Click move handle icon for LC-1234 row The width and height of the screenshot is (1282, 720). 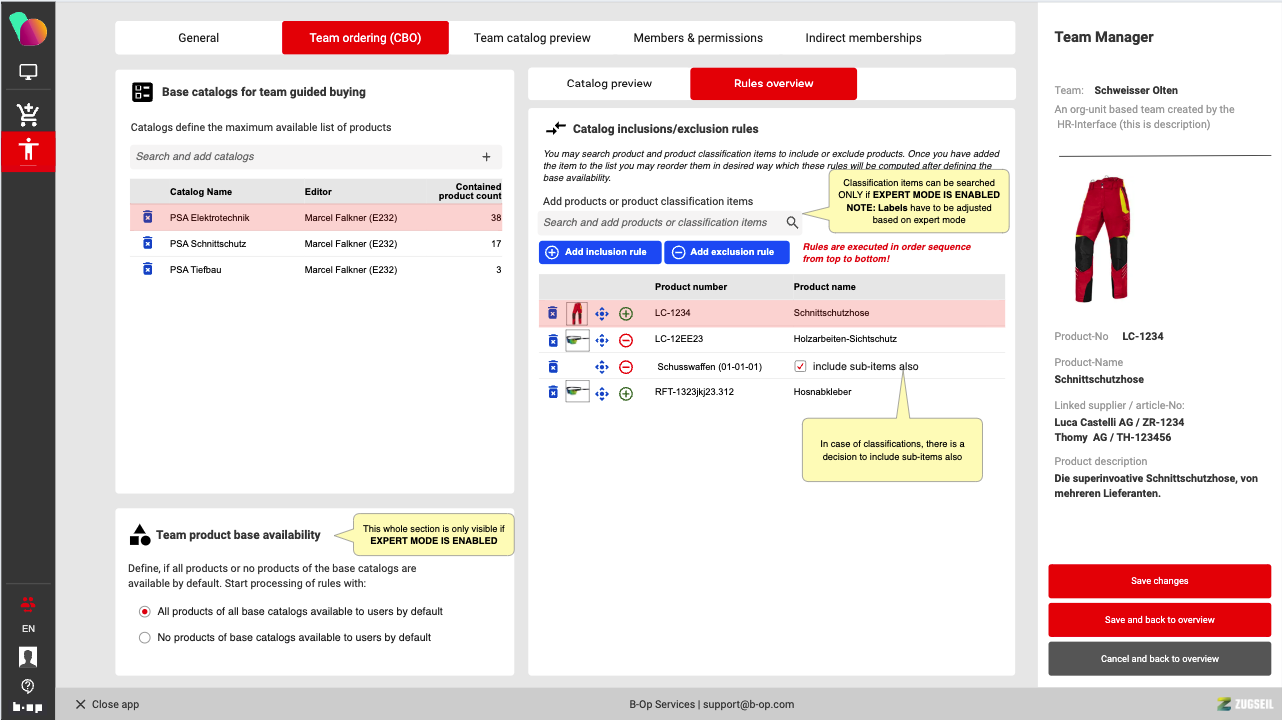pos(602,314)
